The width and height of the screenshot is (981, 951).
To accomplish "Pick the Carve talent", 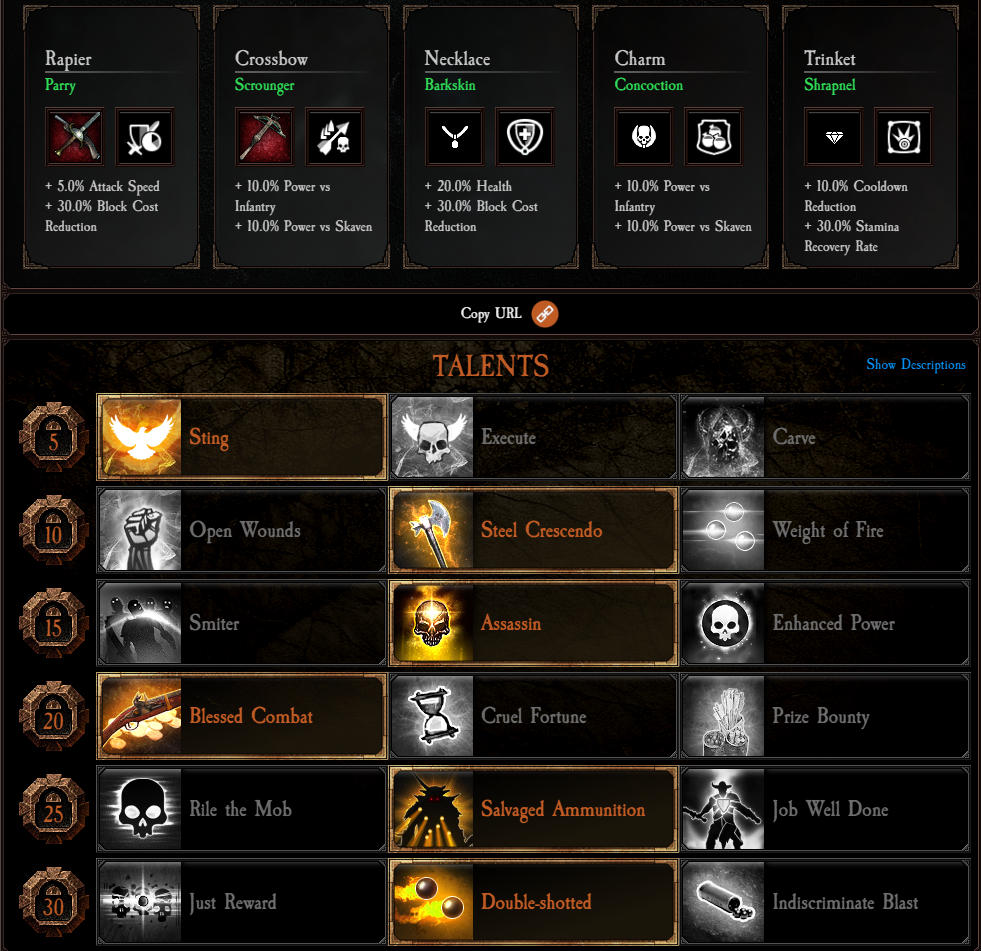I will click(x=825, y=437).
